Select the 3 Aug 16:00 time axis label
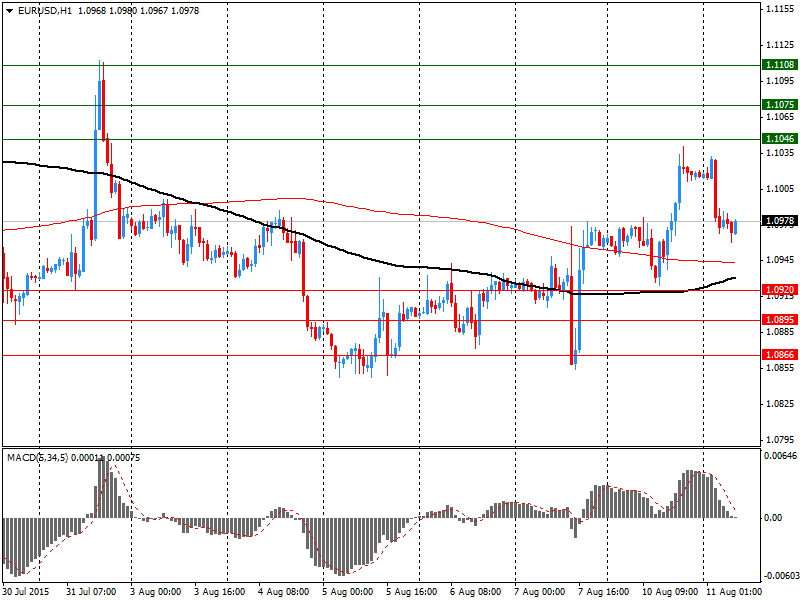The width and height of the screenshot is (800, 600). click(219, 592)
